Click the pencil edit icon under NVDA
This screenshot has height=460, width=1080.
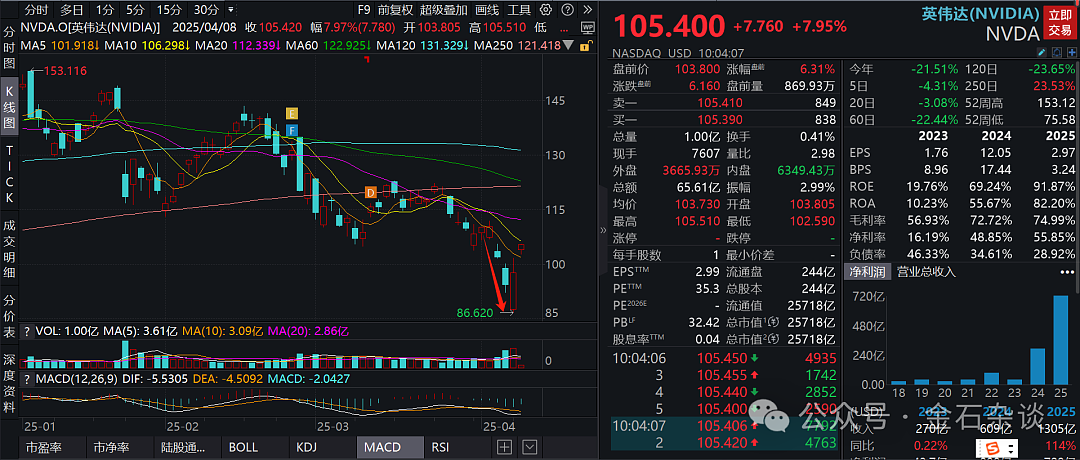(1042, 53)
